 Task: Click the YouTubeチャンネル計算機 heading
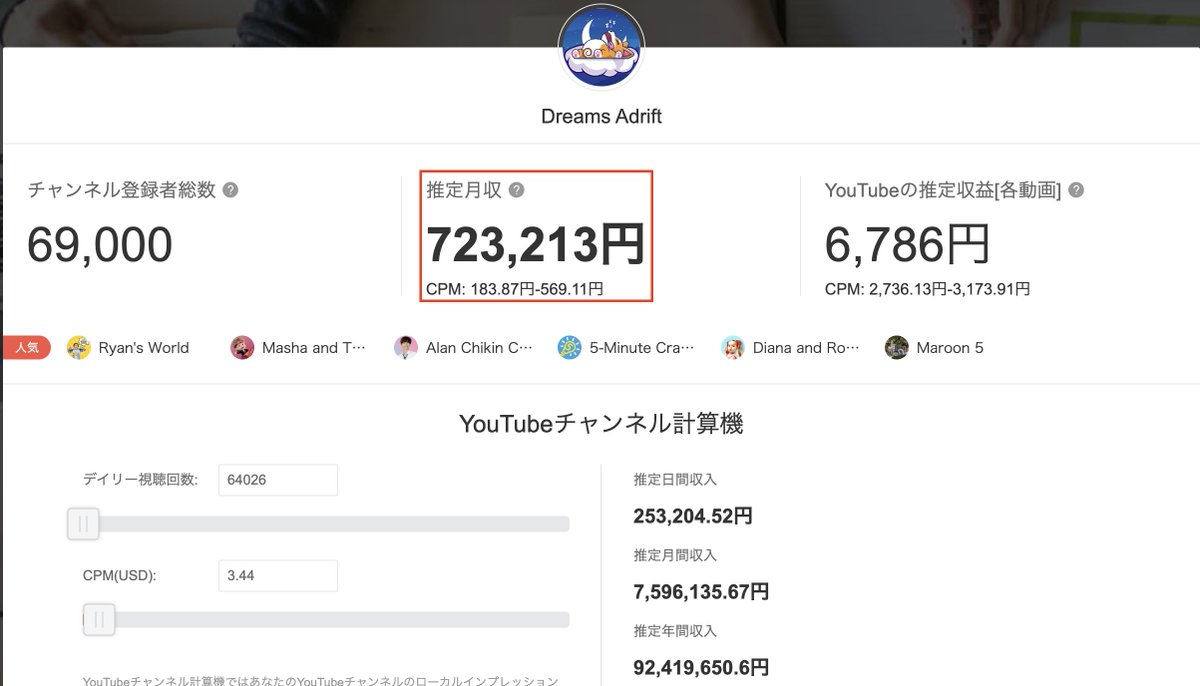click(601, 424)
